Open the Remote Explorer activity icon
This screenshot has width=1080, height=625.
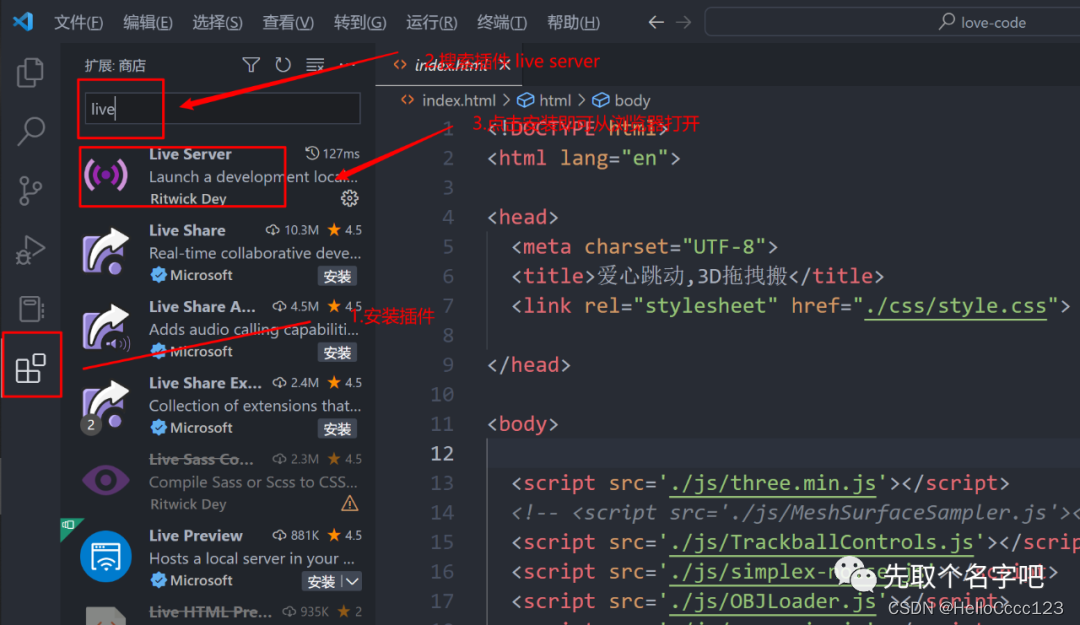(x=30, y=309)
